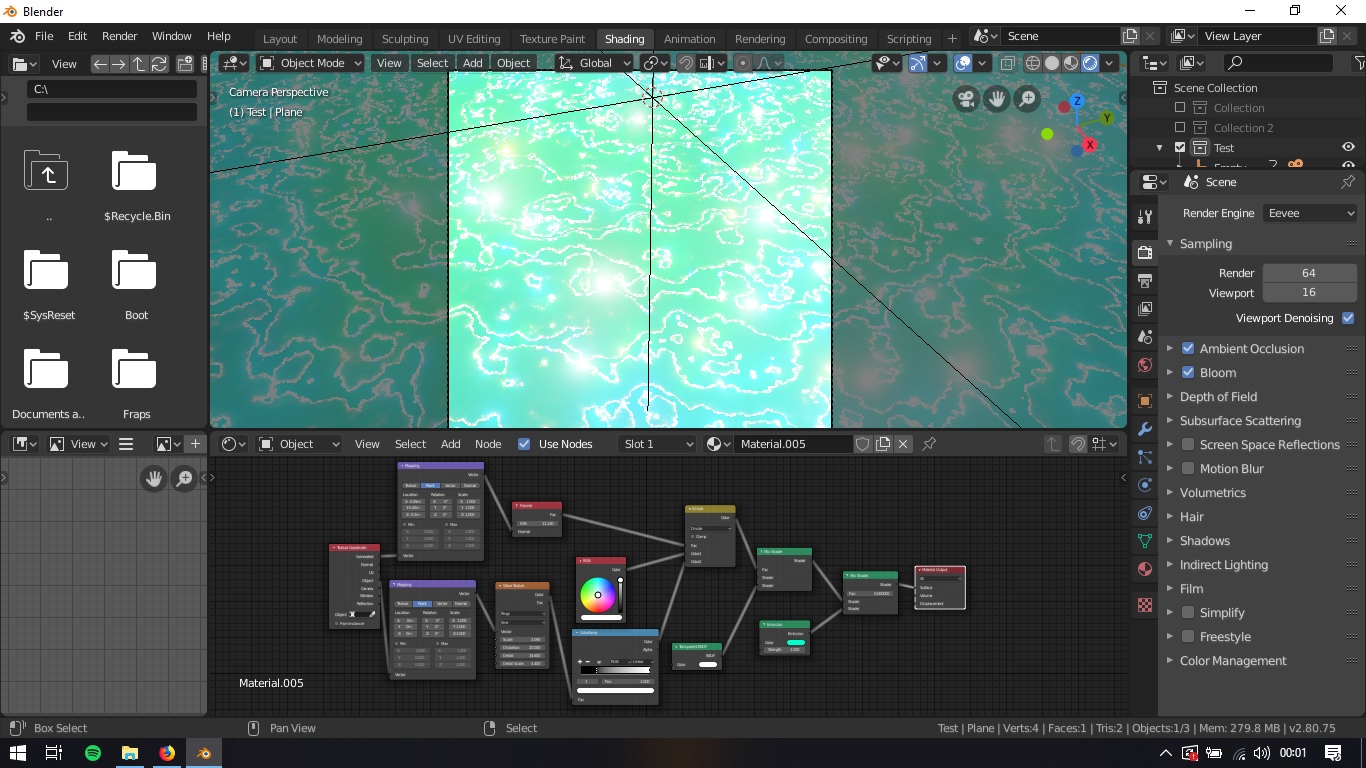Screen dimensions: 1366x768
Task: Open the World properties tab
Action: click(1145, 365)
